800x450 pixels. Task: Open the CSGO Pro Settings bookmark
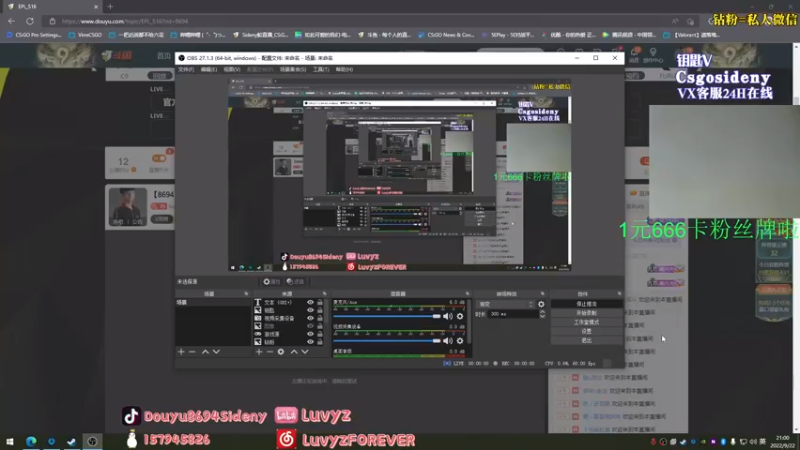coord(34,35)
